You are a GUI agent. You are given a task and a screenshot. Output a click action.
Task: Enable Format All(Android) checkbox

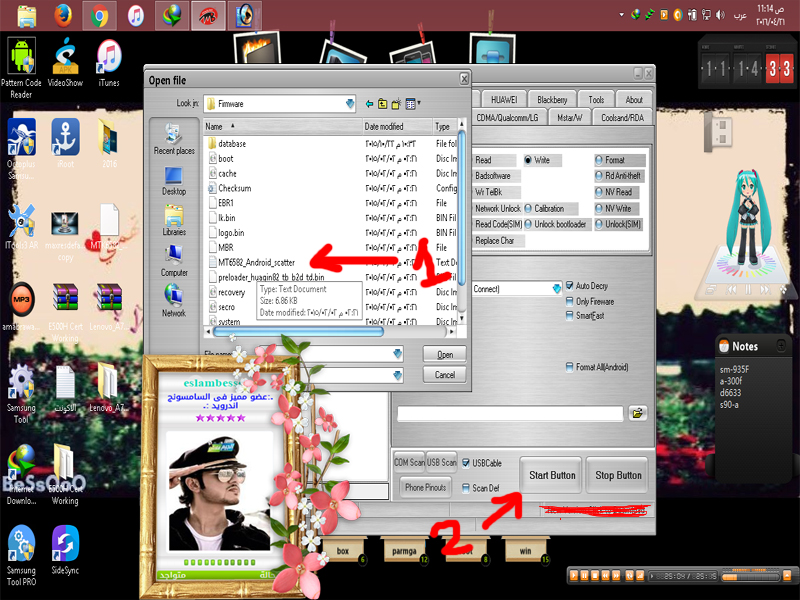click(569, 367)
